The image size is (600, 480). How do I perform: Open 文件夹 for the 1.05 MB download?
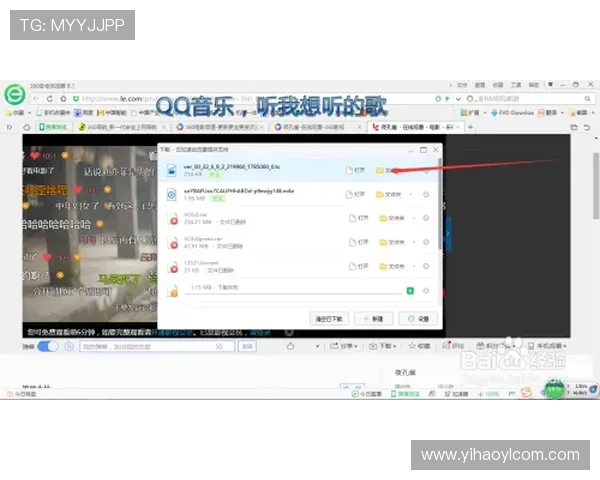(388, 194)
